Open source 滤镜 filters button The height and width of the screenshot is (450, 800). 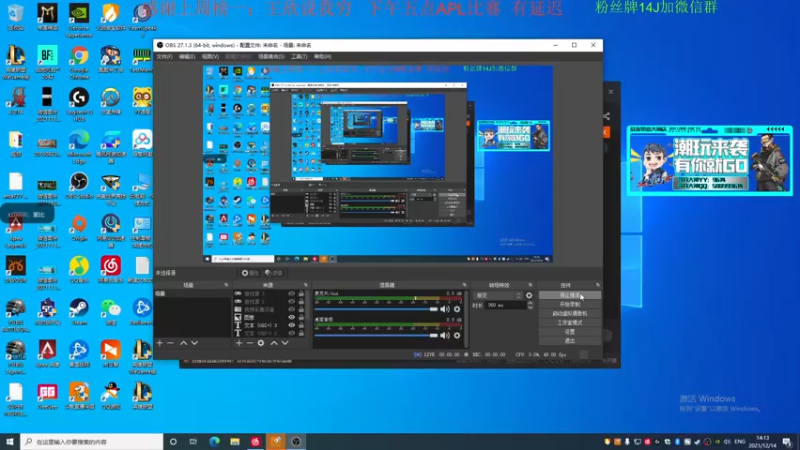tap(274, 273)
